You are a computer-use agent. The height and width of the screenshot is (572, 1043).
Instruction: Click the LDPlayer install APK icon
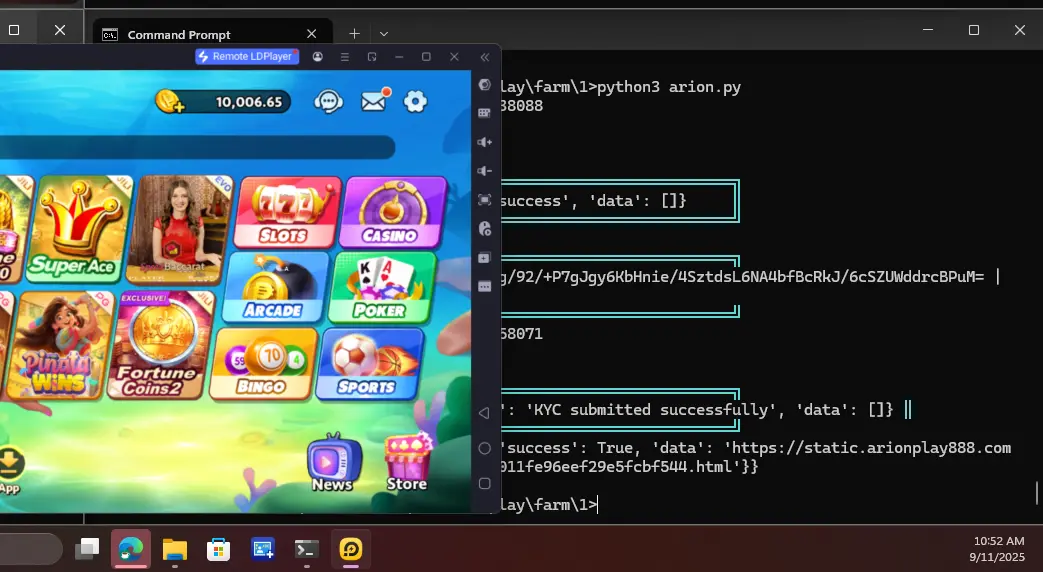point(485,229)
